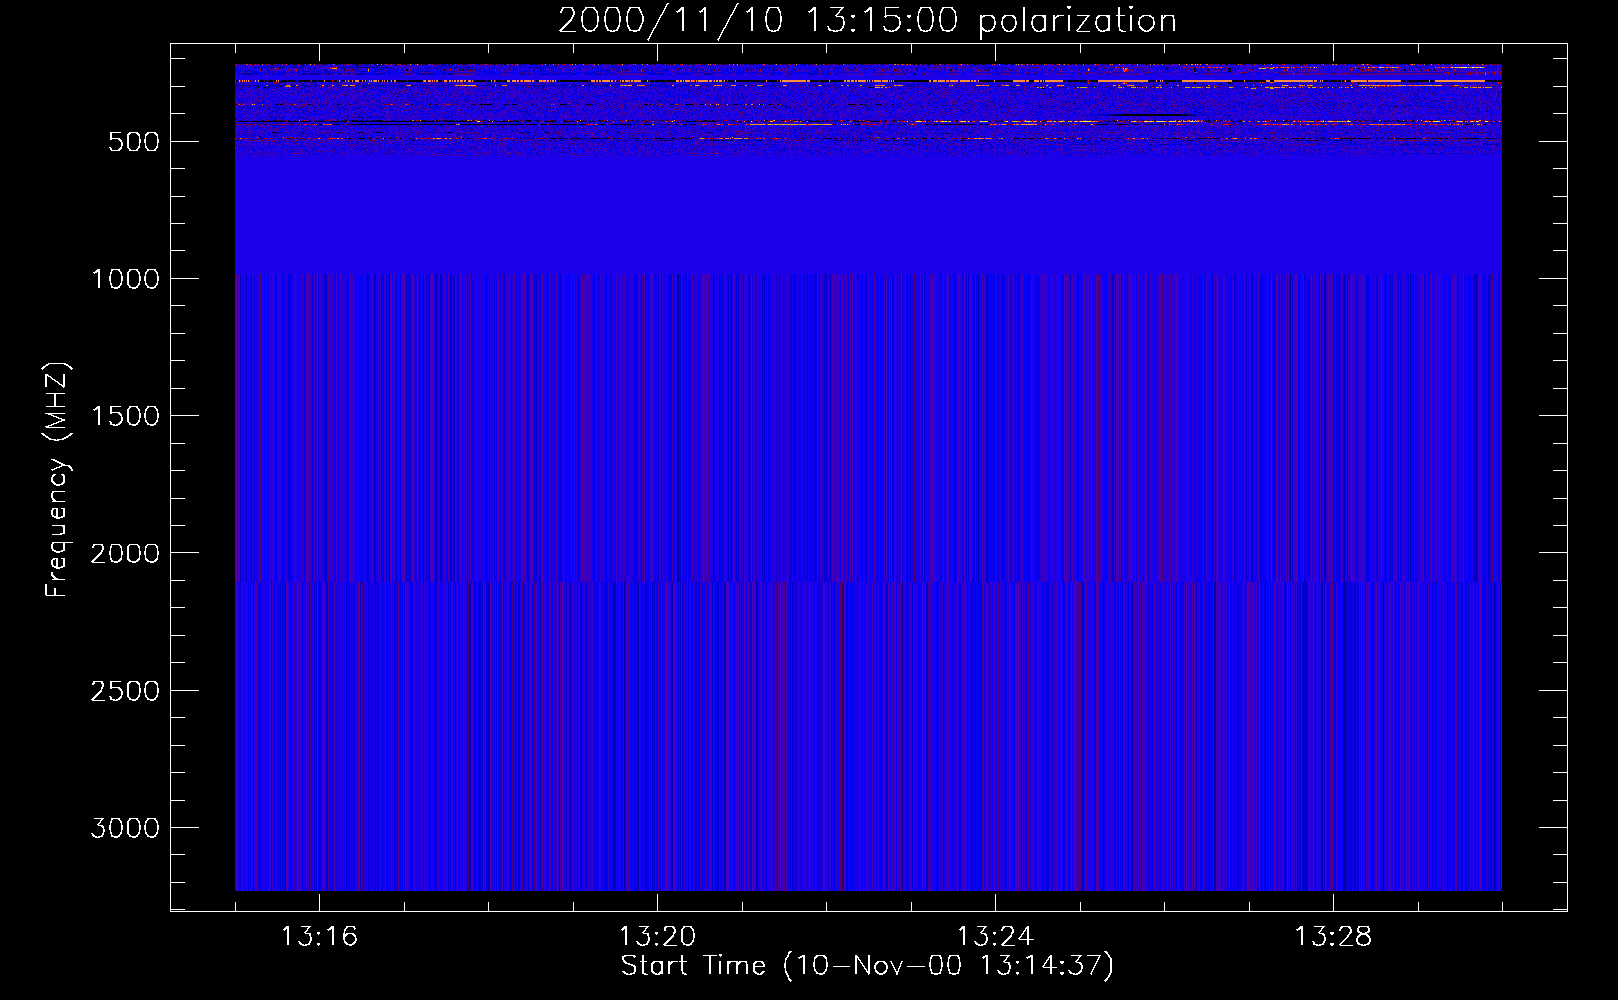Viewport: 1618px width, 1000px height.
Task: Select the 'Frequency (MHZ)' axis label
Action: 58,479
